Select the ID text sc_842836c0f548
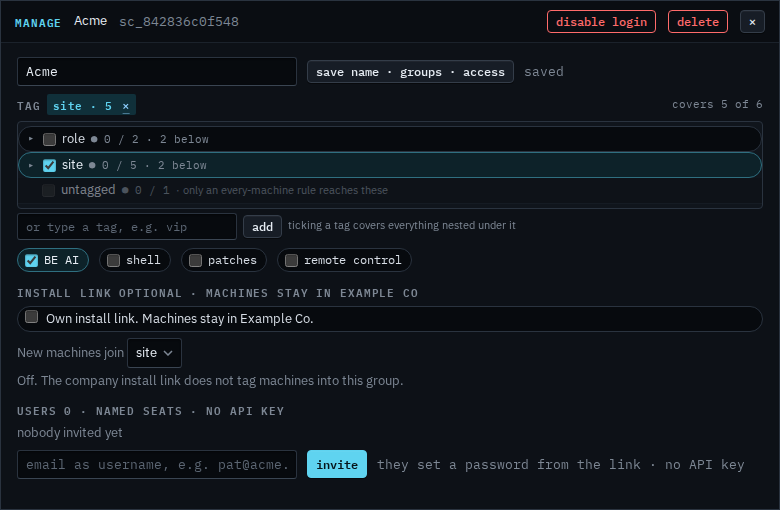 tap(179, 22)
